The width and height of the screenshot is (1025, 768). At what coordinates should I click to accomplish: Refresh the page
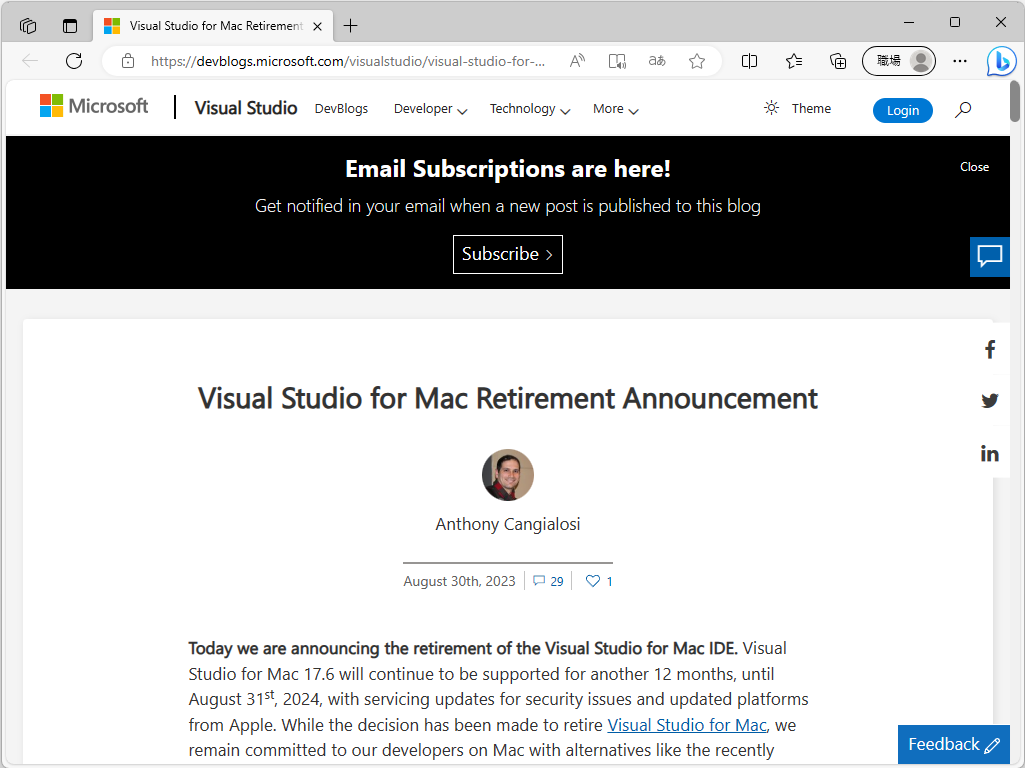[74, 61]
